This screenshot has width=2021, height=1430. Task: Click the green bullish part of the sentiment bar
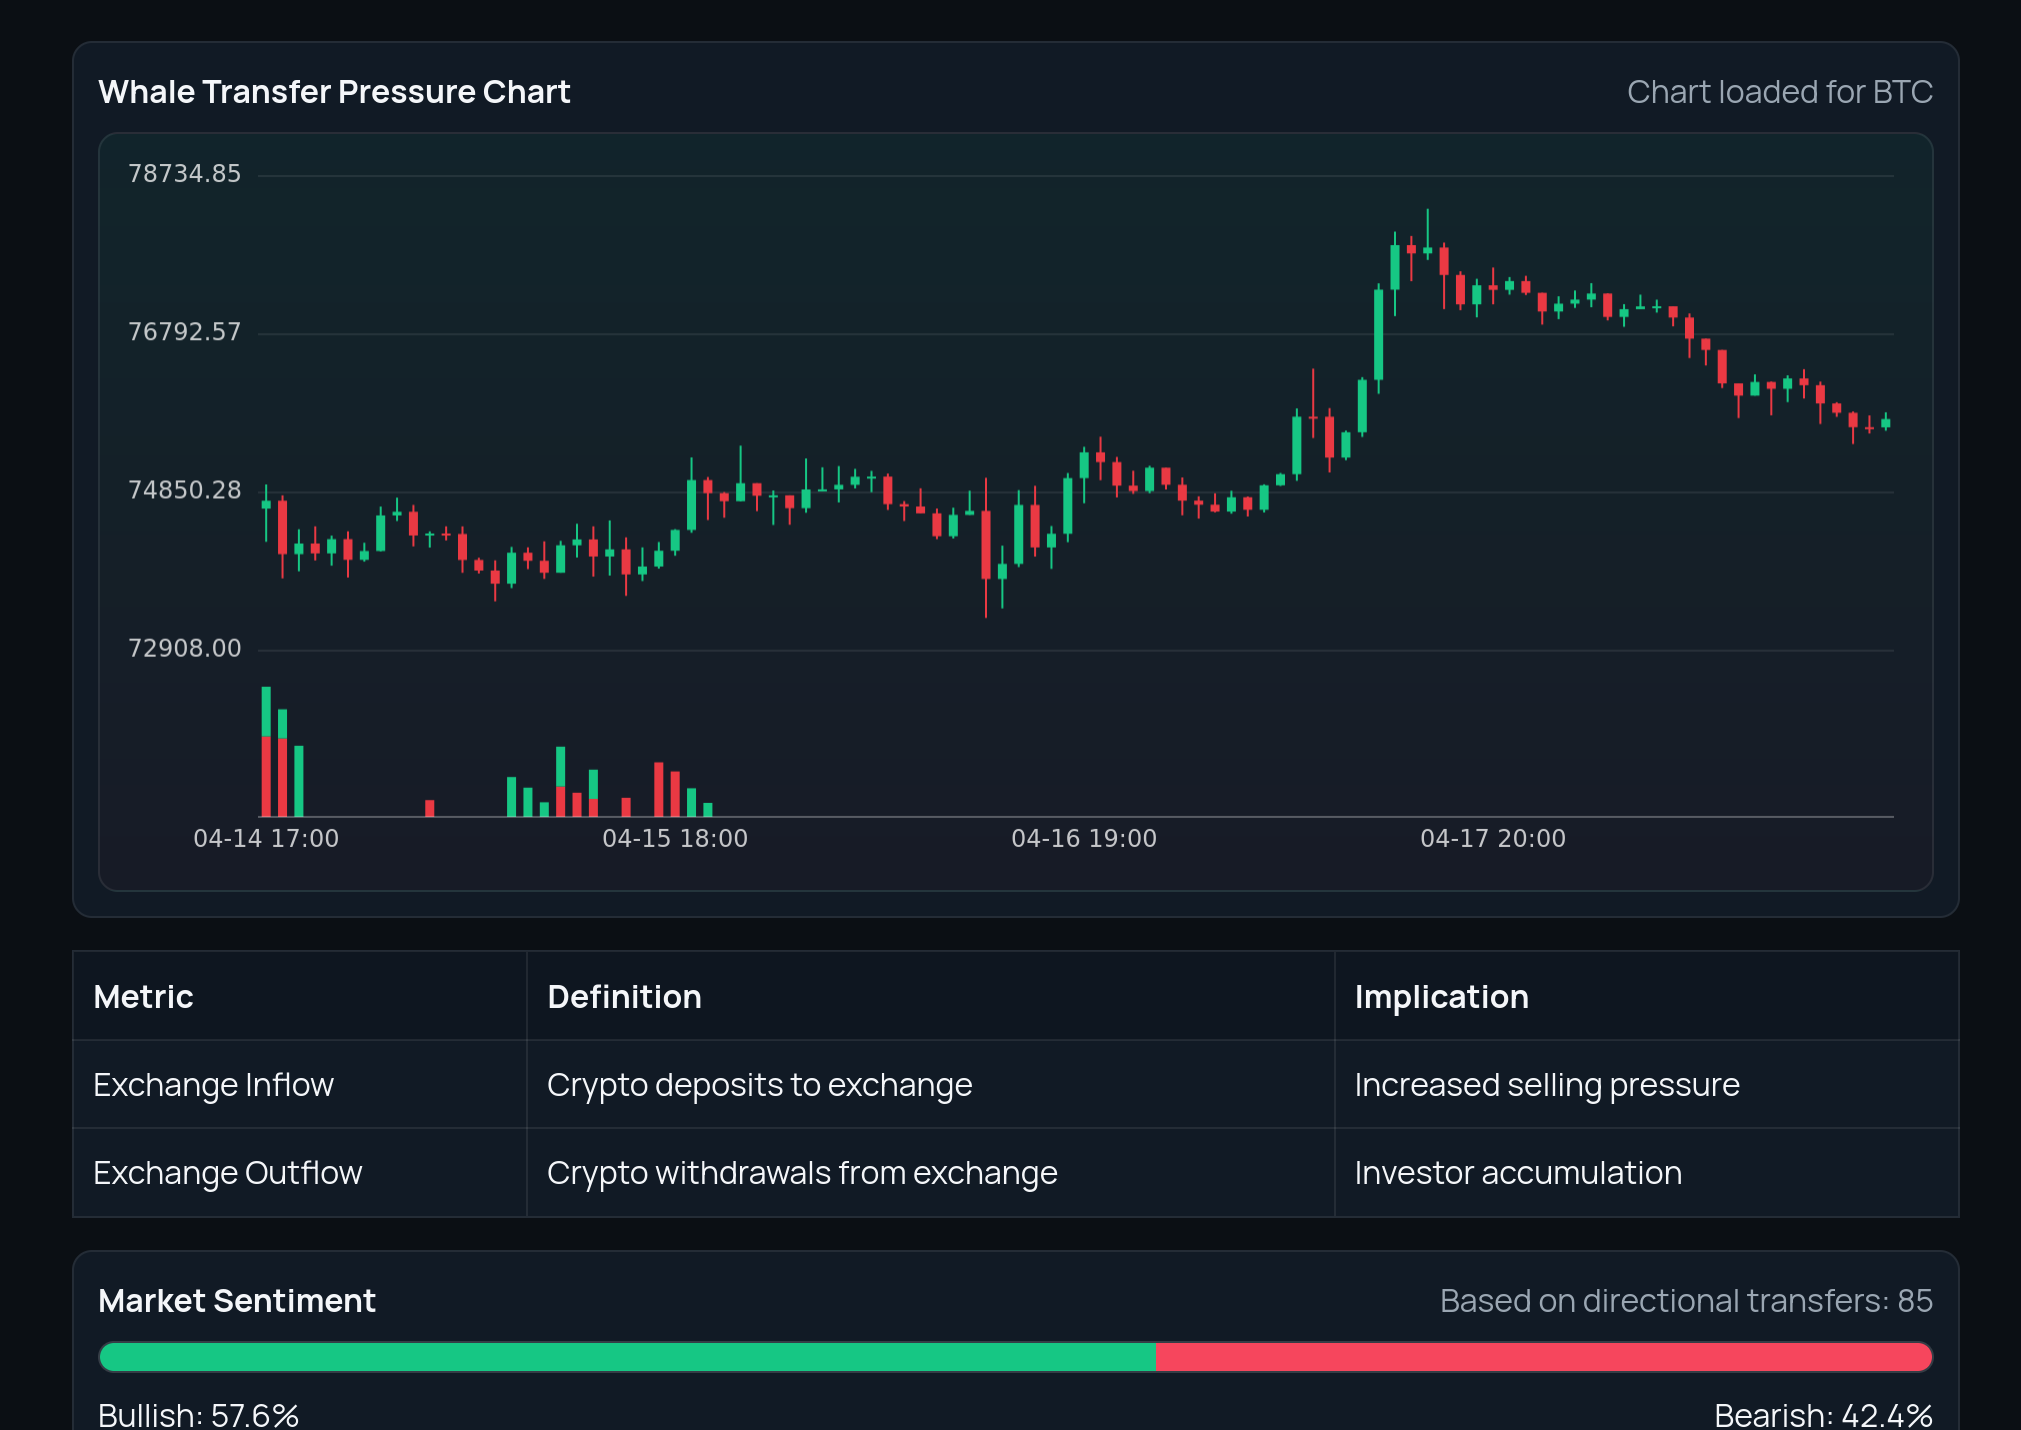coord(627,1357)
